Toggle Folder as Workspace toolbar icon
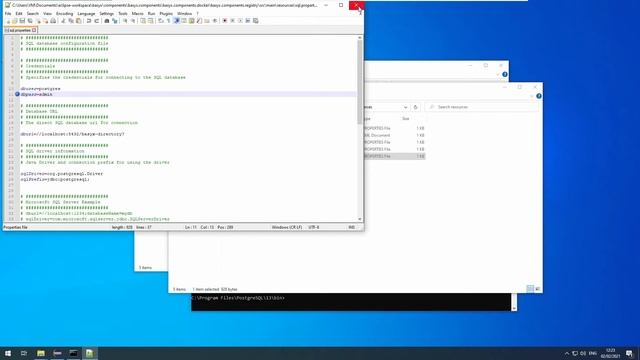640x360 pixels. click(x=207, y=20)
